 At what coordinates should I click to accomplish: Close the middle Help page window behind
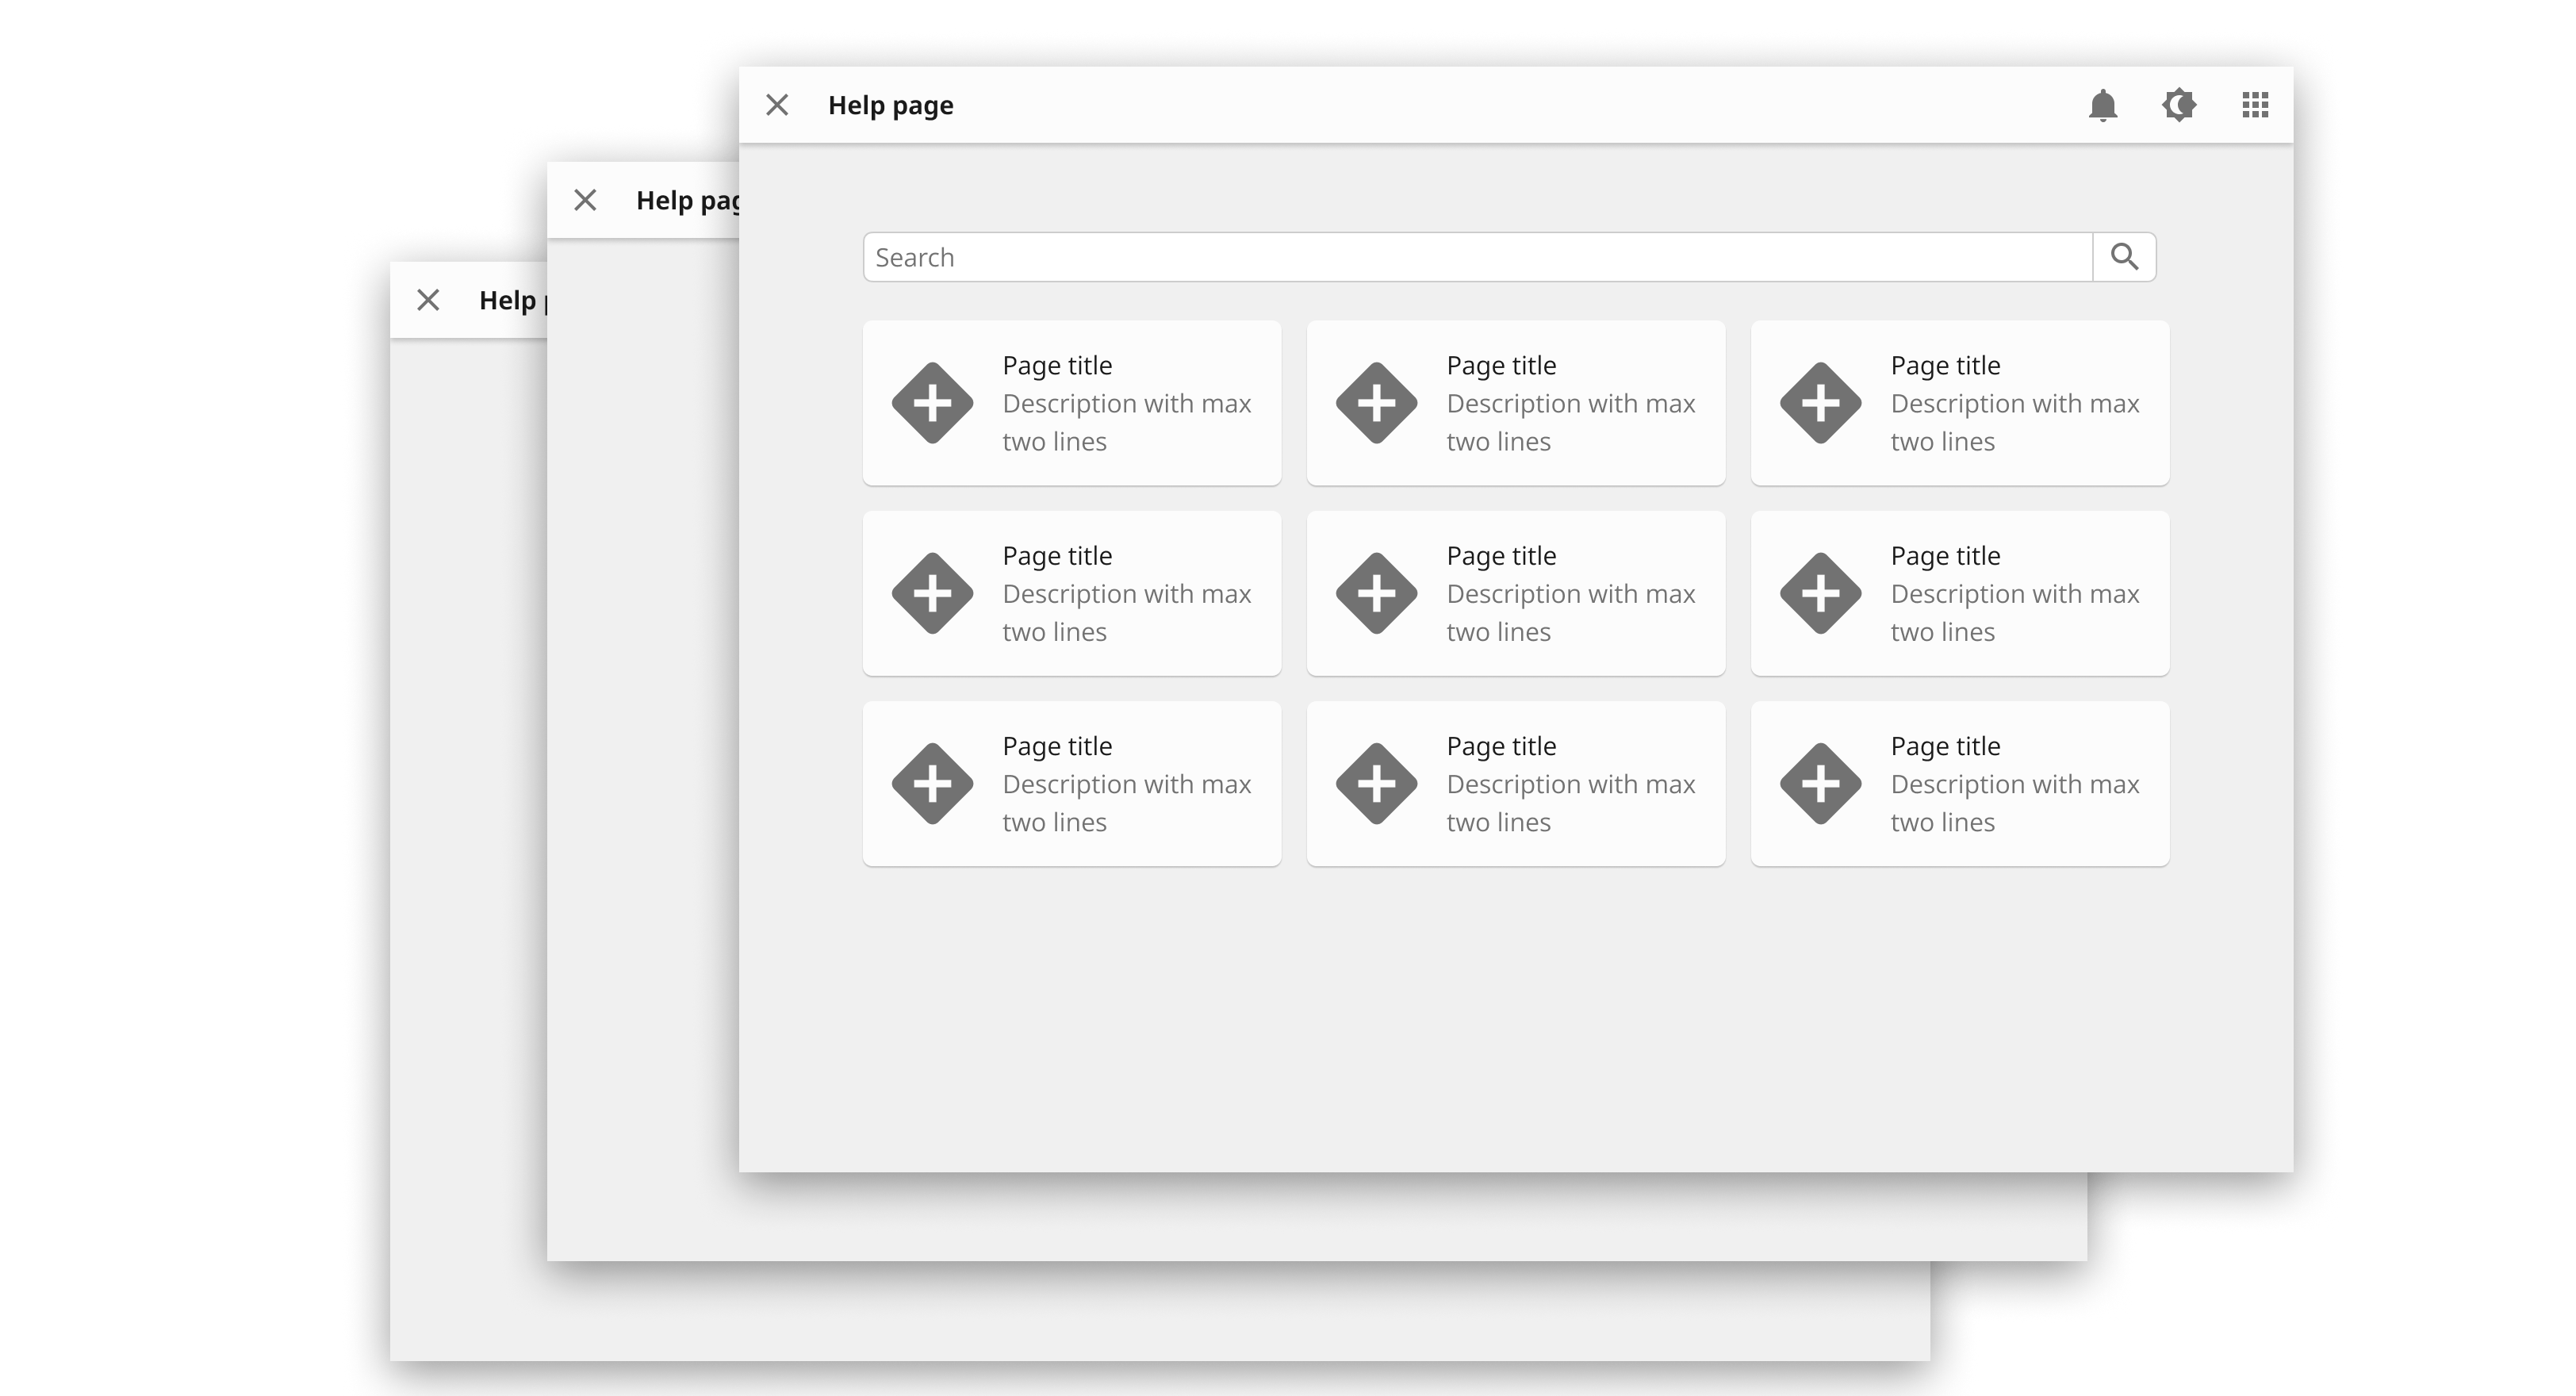click(585, 200)
